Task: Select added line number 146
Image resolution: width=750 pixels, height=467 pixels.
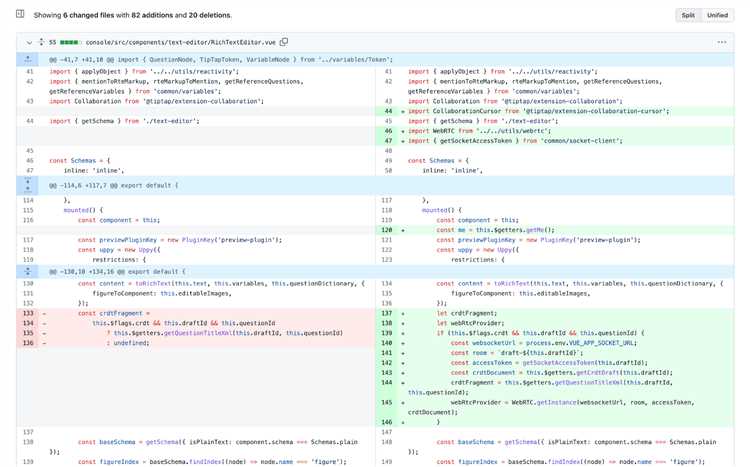Action: (x=387, y=422)
